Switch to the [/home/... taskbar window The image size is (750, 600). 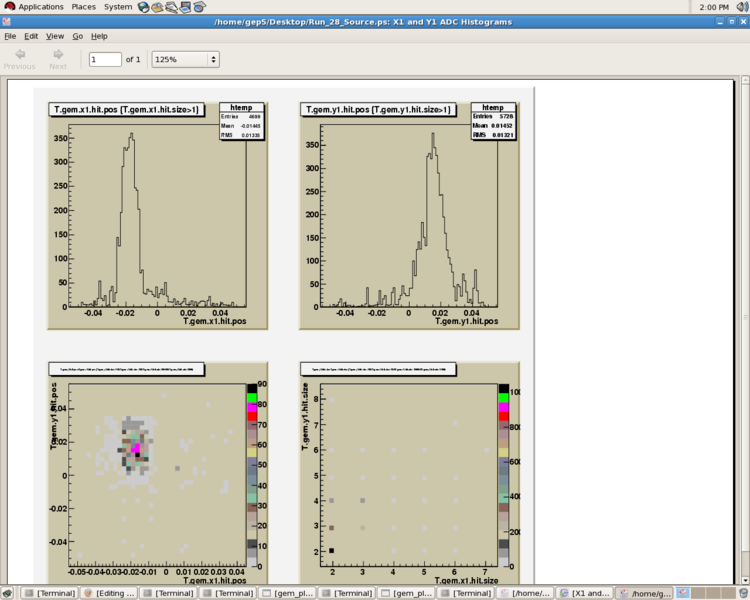[525, 593]
